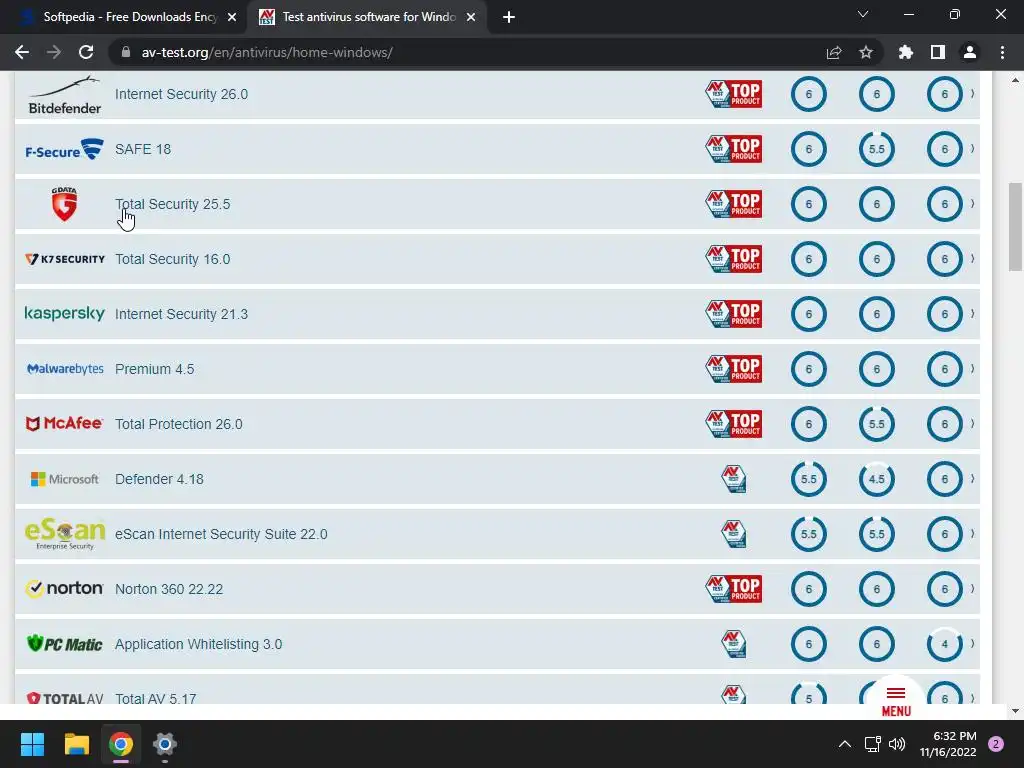Click the eScan logo
Screen dimensions: 1024x768
pyautogui.click(x=65, y=534)
